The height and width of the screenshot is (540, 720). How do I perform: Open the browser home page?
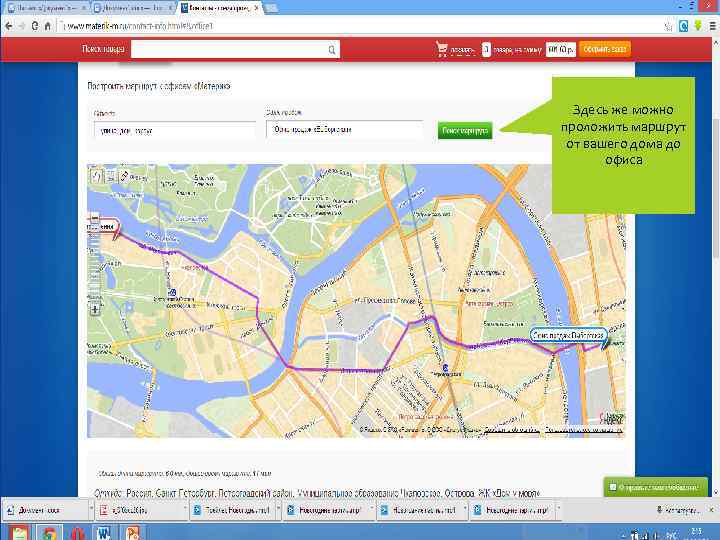[47, 26]
